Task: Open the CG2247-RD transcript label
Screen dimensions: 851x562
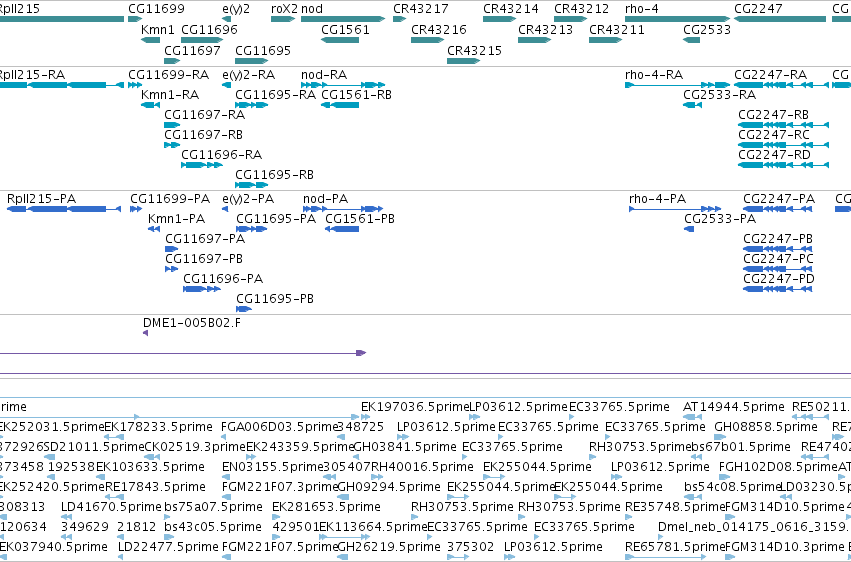Action: (x=774, y=155)
